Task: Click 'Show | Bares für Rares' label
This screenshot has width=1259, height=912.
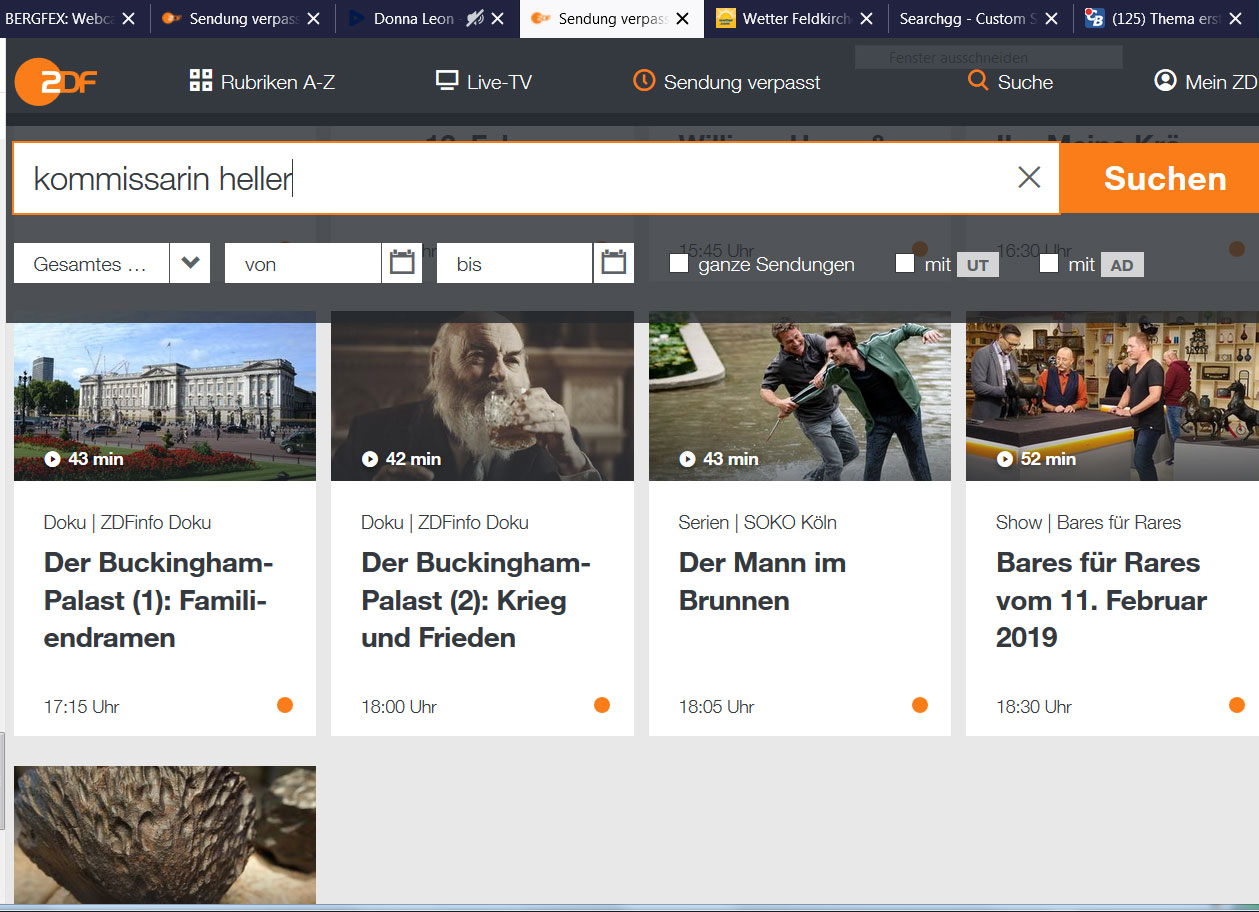Action: point(1088,522)
